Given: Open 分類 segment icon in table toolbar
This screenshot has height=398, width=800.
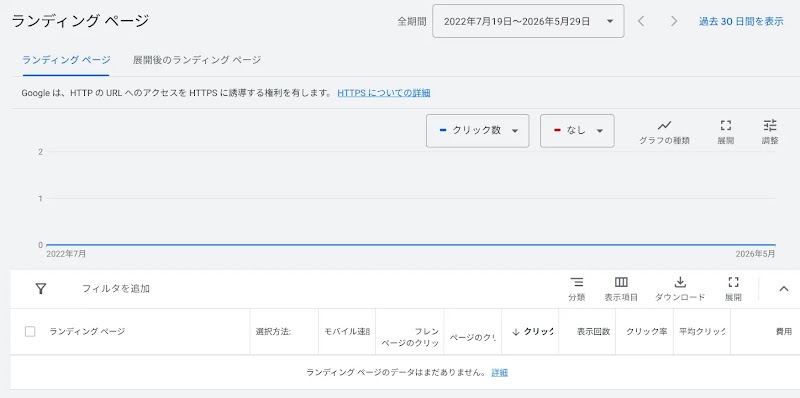Looking at the screenshot, I should click(x=577, y=289).
